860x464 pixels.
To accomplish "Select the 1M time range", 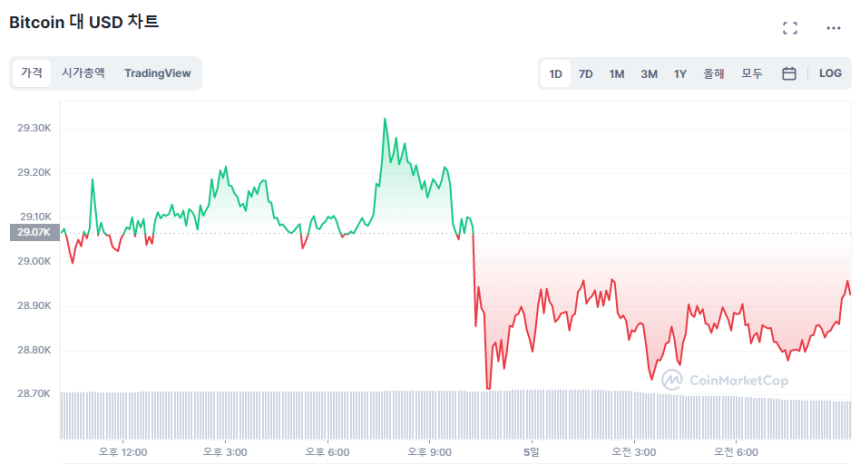I will 617,73.
